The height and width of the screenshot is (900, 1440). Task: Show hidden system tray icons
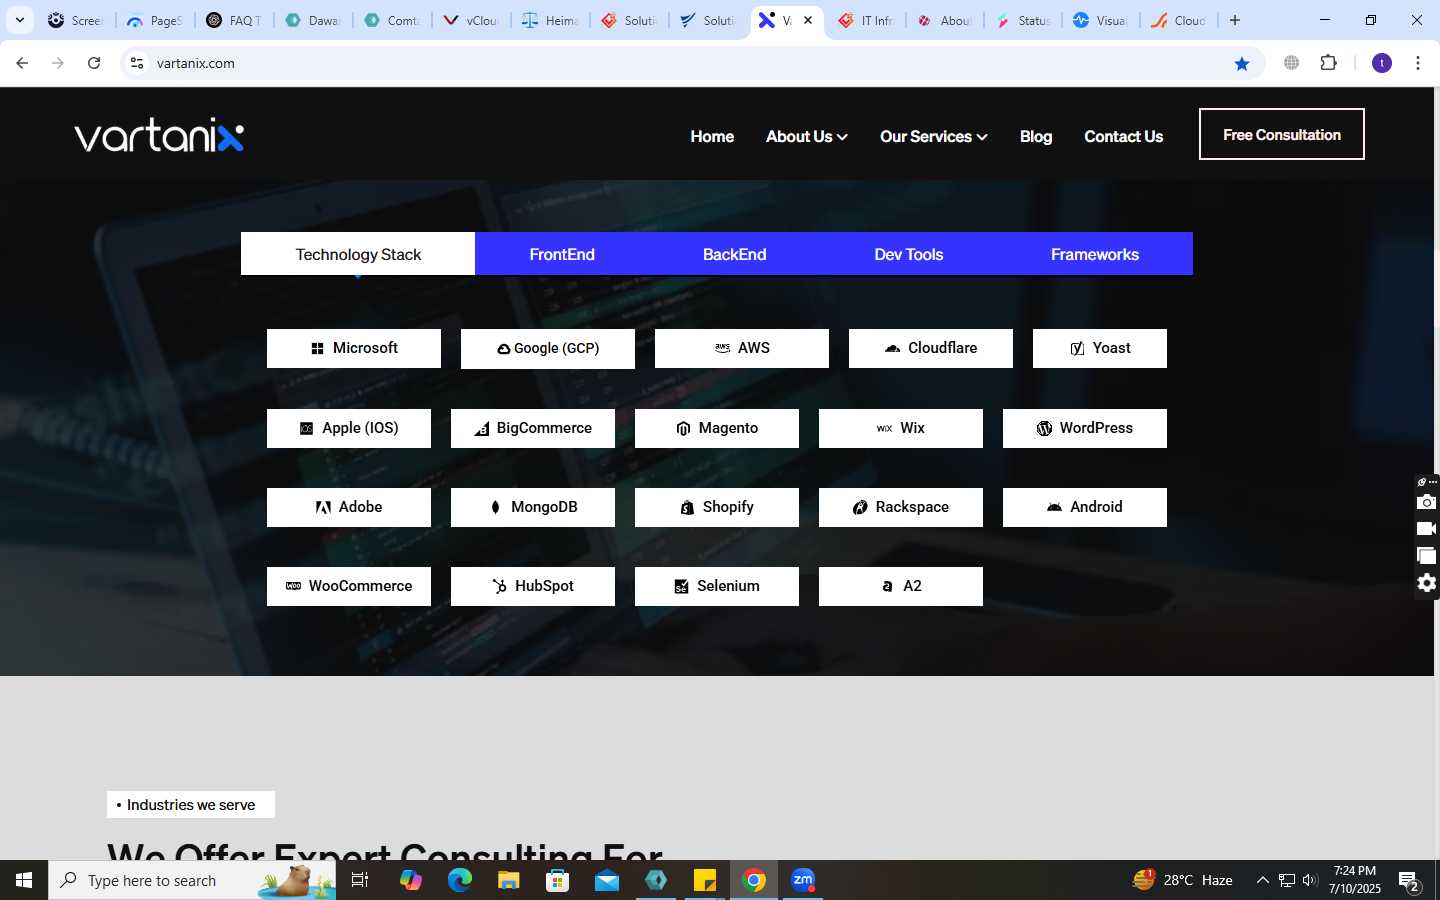(1262, 880)
